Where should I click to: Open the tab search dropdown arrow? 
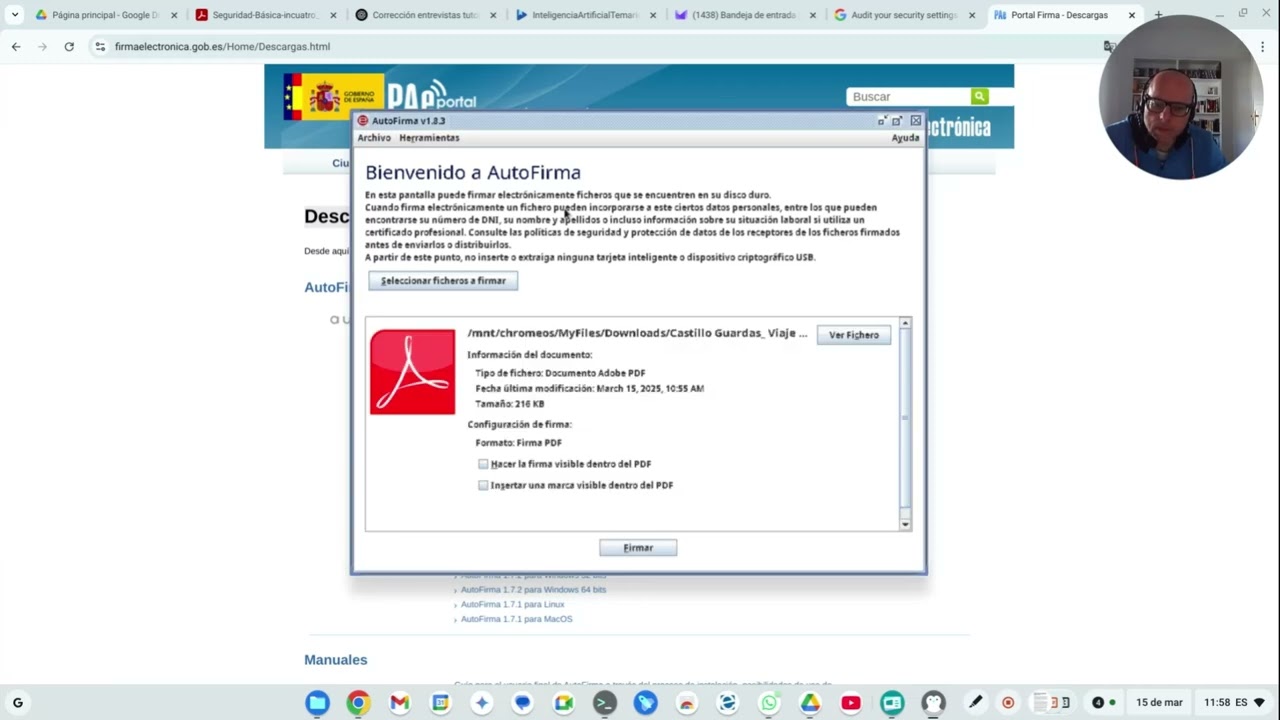tap(14, 15)
